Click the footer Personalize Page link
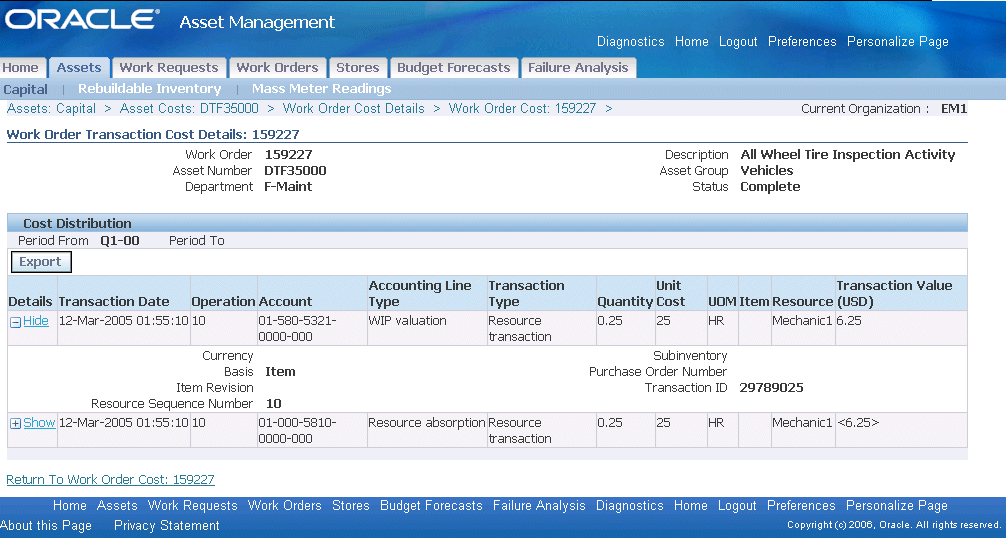This screenshot has height=538, width=1006. [x=897, y=505]
